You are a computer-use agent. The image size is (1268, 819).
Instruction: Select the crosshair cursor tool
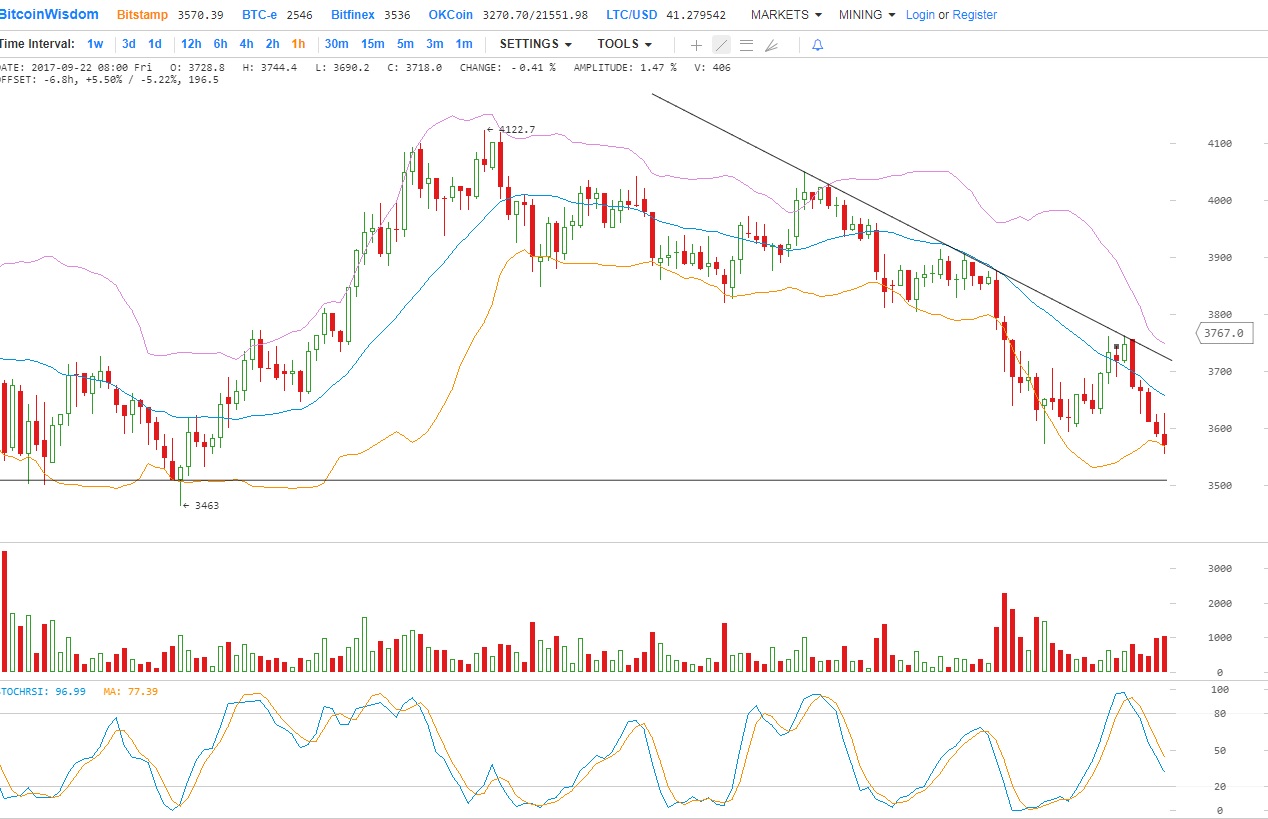pos(696,45)
